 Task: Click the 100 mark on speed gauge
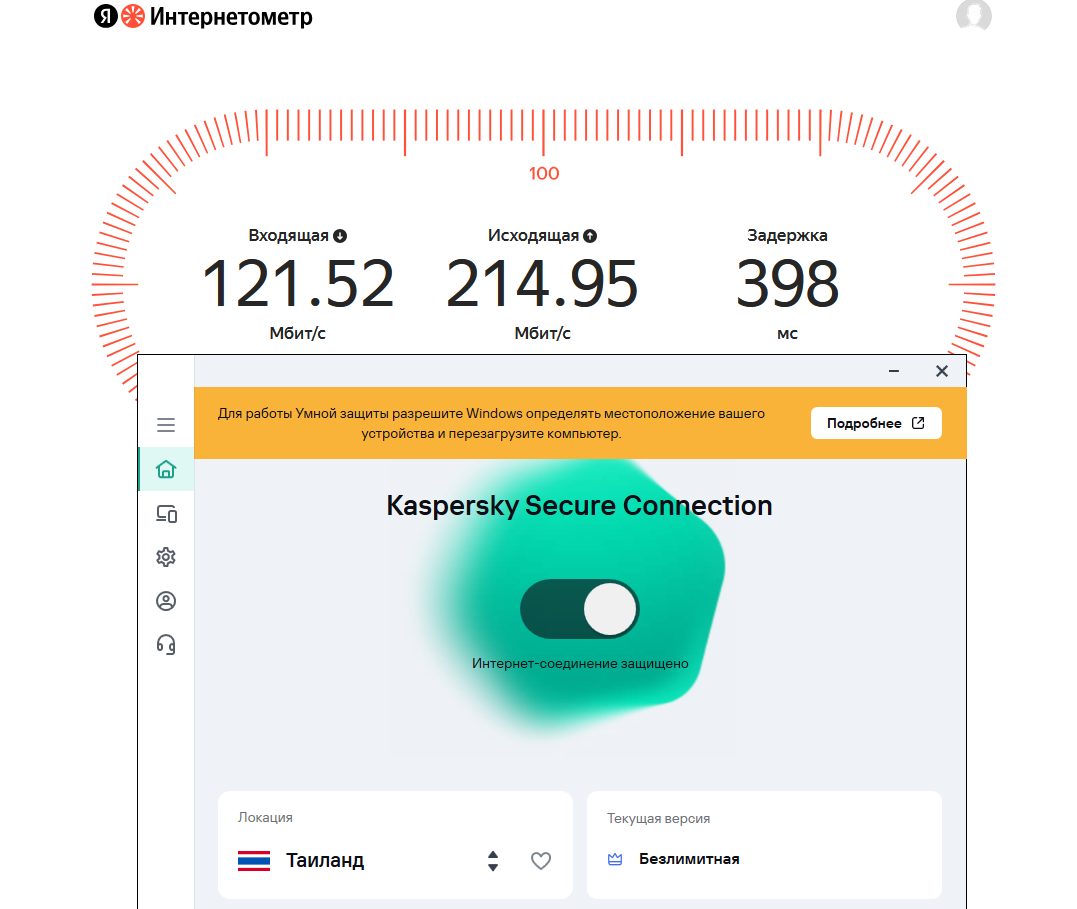point(544,174)
